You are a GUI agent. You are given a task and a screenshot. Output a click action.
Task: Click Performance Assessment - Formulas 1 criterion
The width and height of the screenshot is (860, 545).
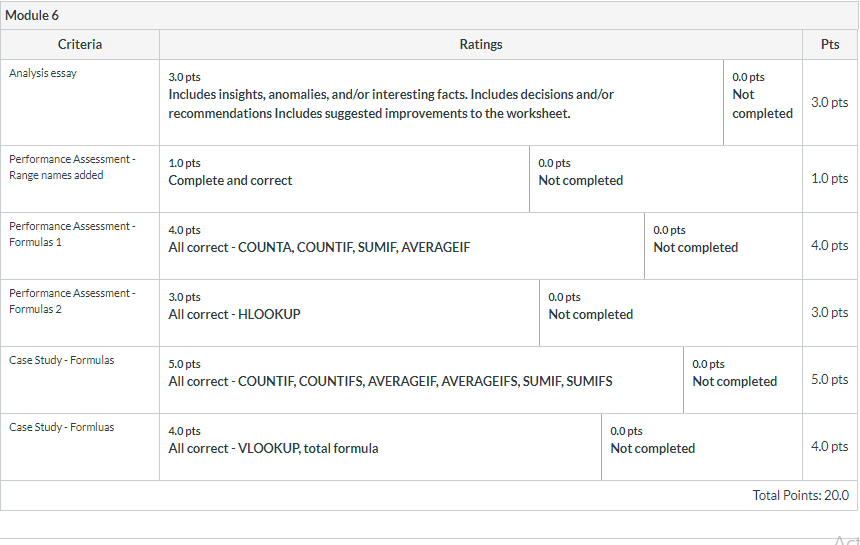click(x=72, y=234)
